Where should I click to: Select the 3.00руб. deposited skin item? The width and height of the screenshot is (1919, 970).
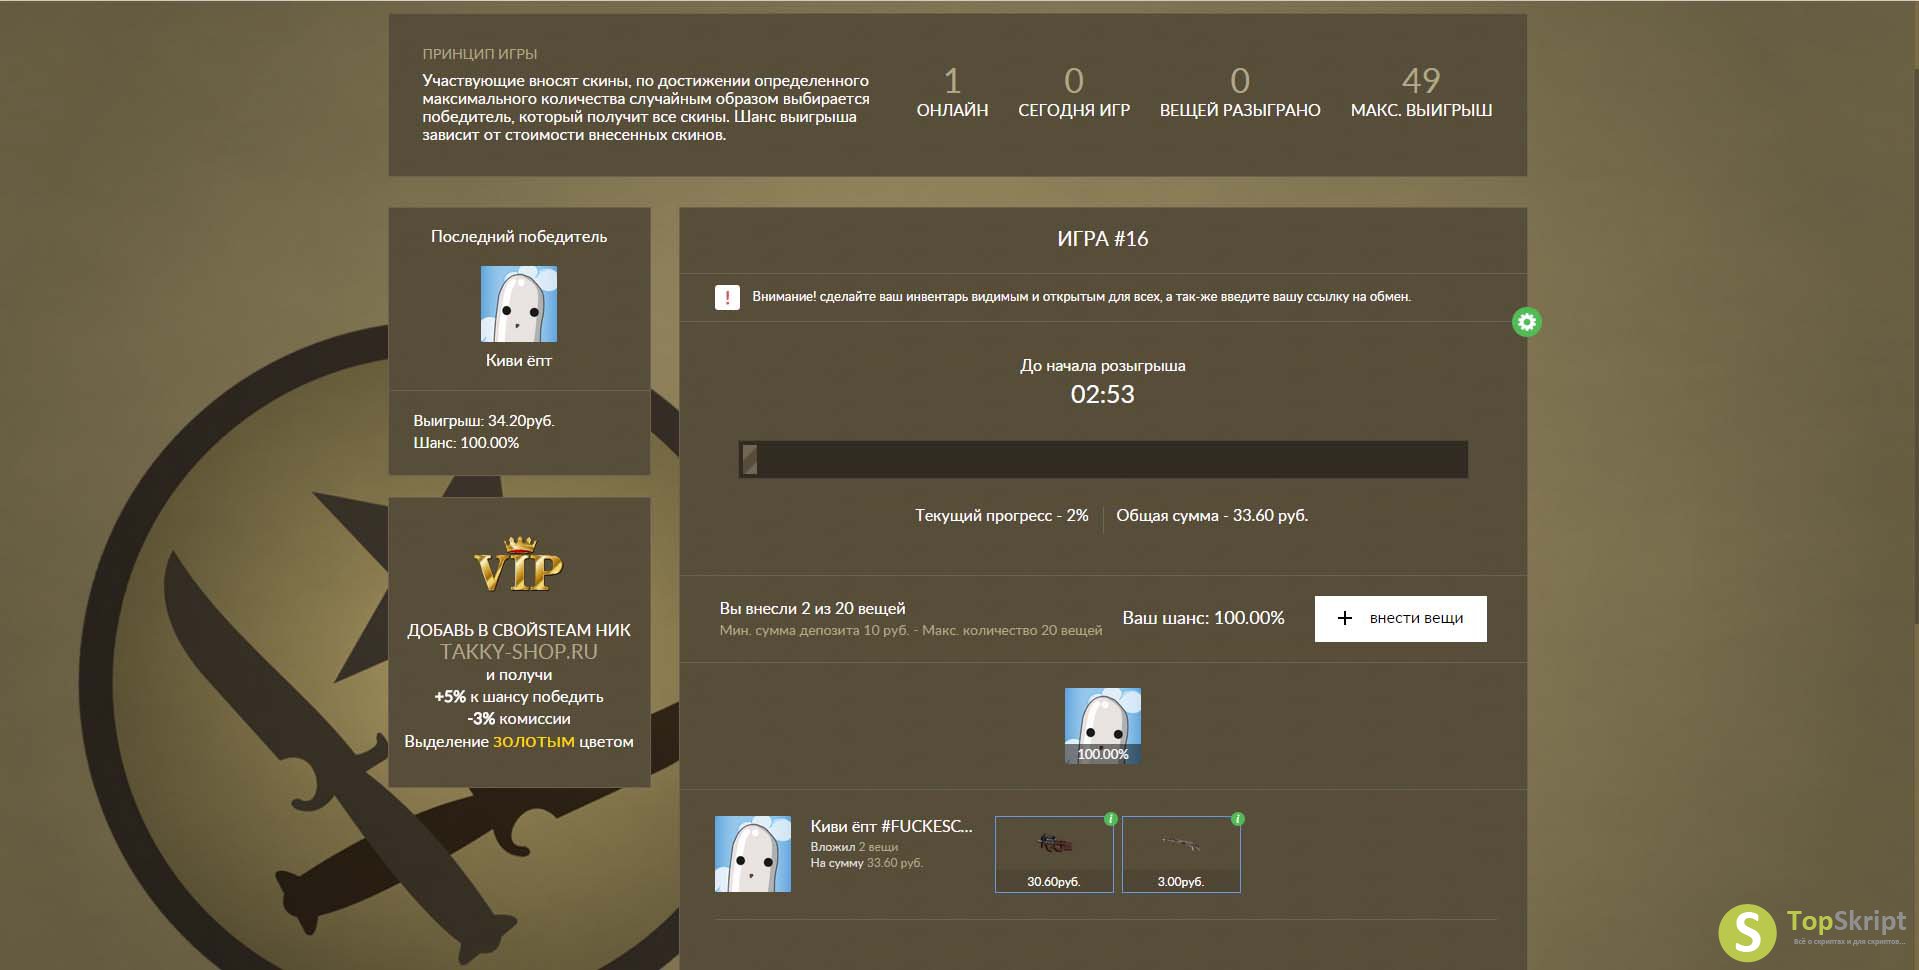(x=1181, y=854)
